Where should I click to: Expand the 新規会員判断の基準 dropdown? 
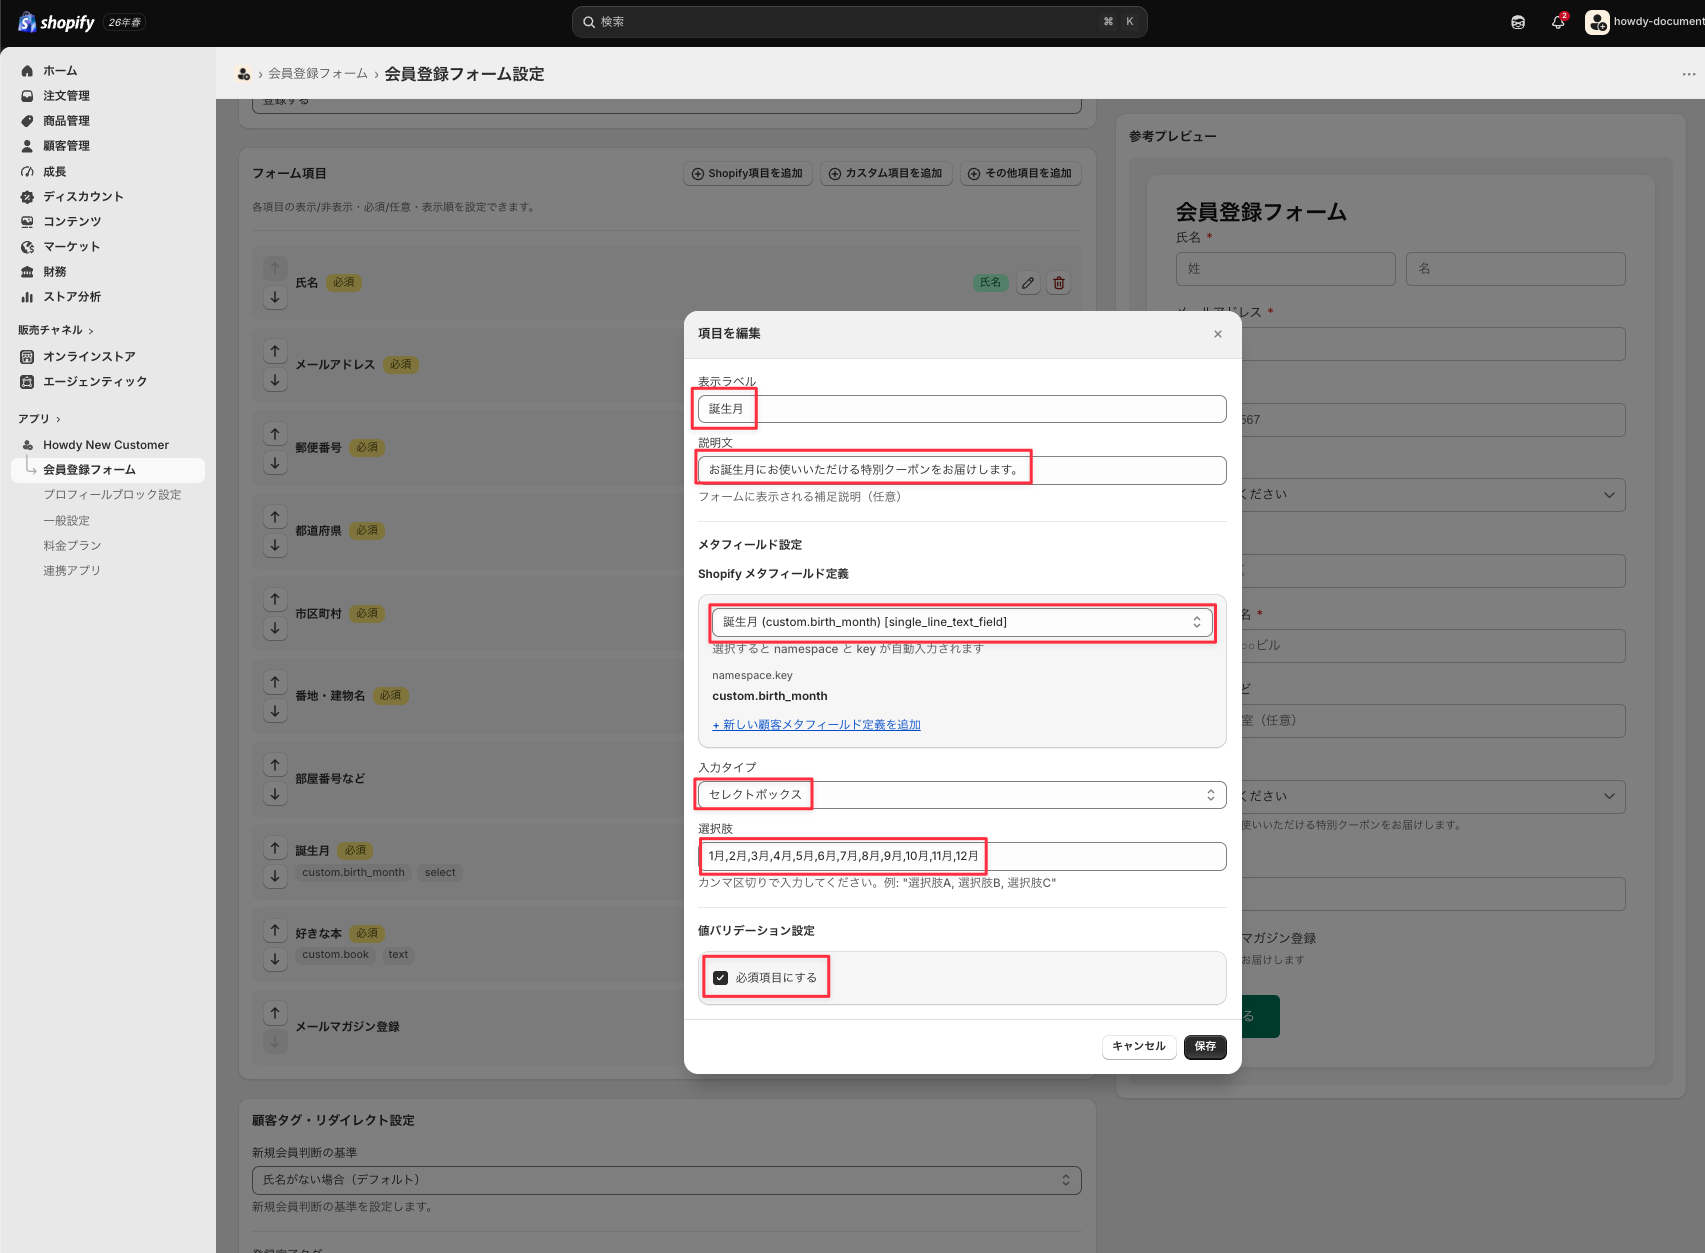(x=666, y=1180)
